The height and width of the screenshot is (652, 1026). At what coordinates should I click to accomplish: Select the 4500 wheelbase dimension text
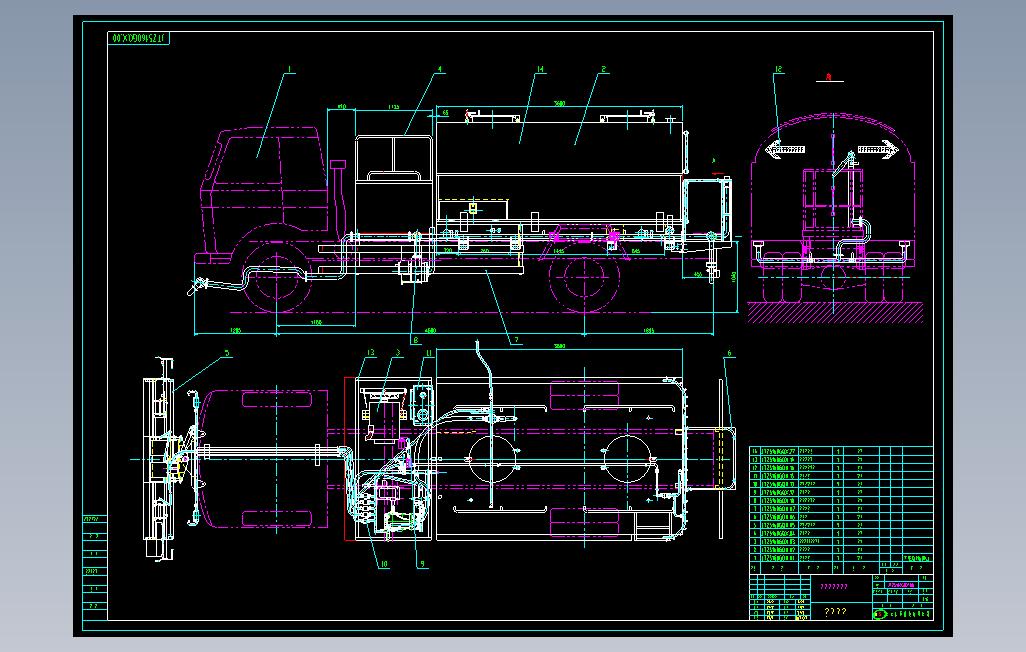tap(430, 331)
